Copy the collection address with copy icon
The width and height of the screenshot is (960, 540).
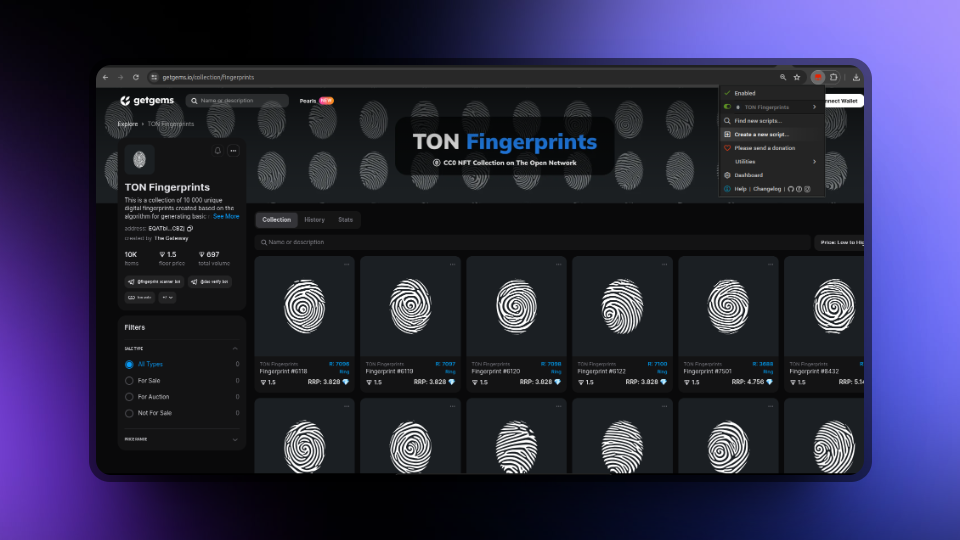190,228
